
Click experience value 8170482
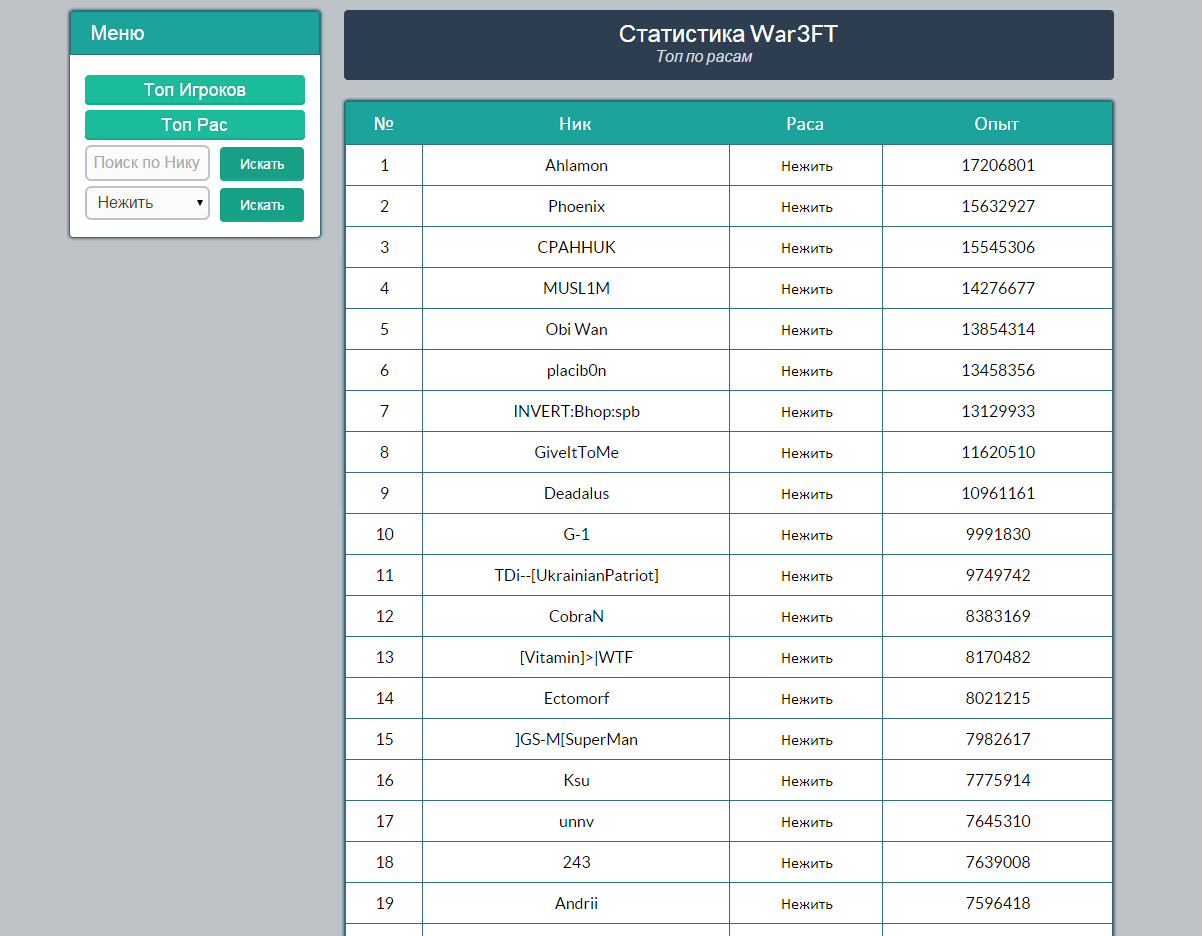[x=998, y=658]
